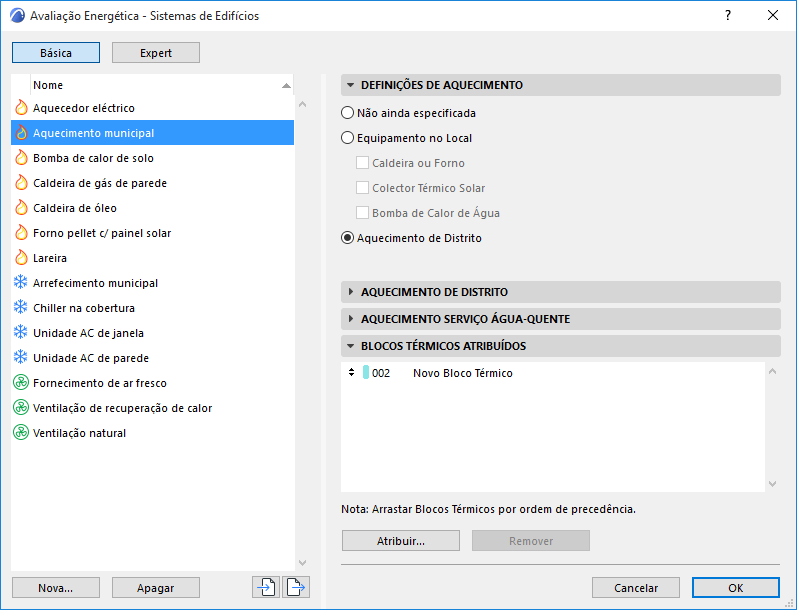Select Arrefecimento municipal system
Screen dimensions: 797x610
(152, 282)
